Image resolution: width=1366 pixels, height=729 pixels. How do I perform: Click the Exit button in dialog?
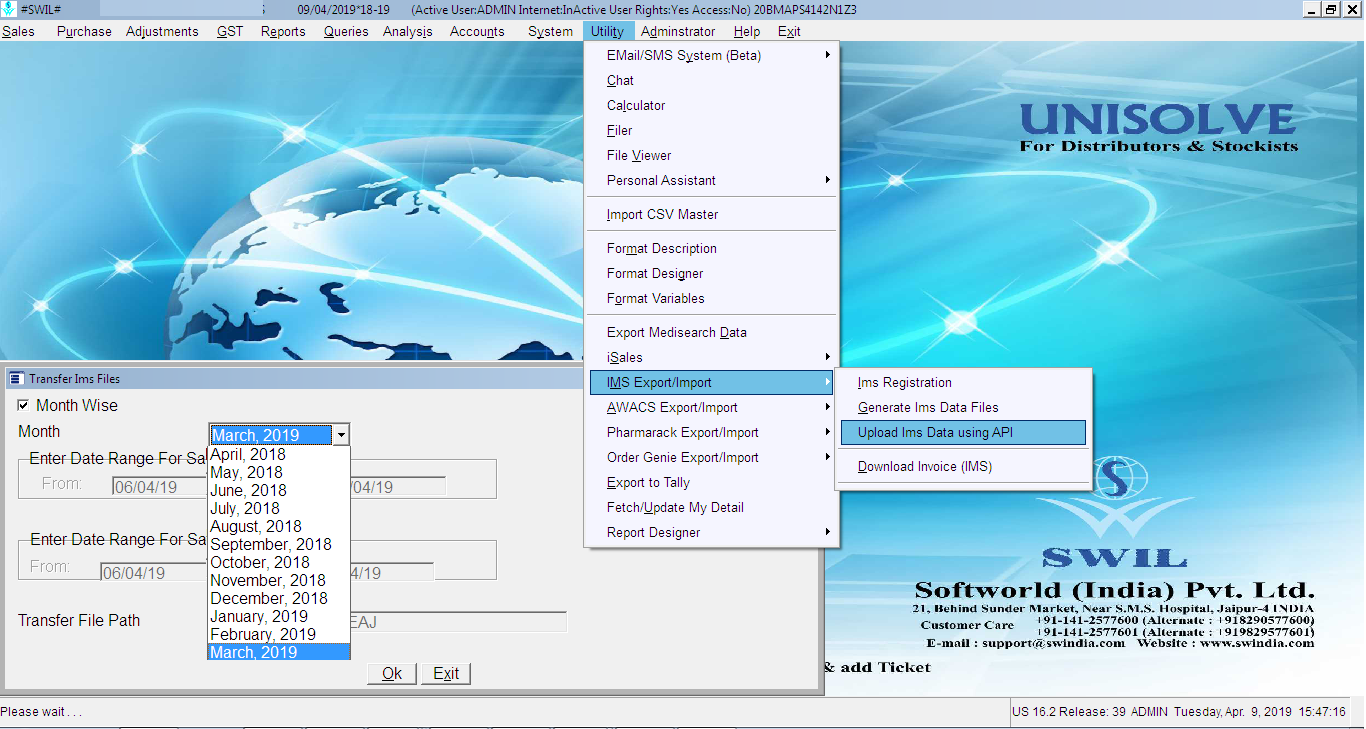point(446,673)
